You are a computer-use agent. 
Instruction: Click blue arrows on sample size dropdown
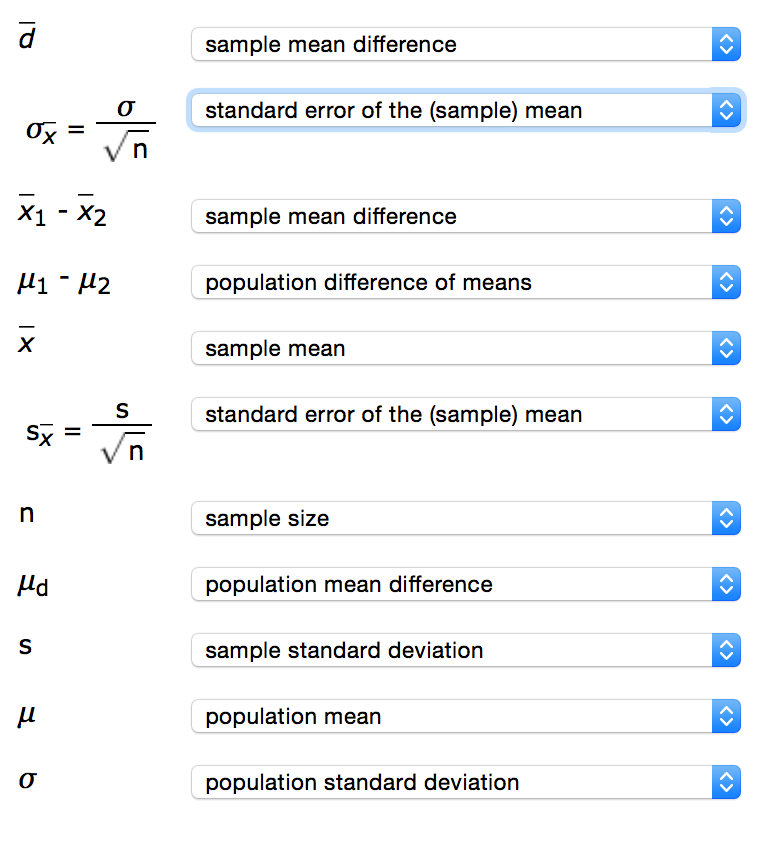727,518
